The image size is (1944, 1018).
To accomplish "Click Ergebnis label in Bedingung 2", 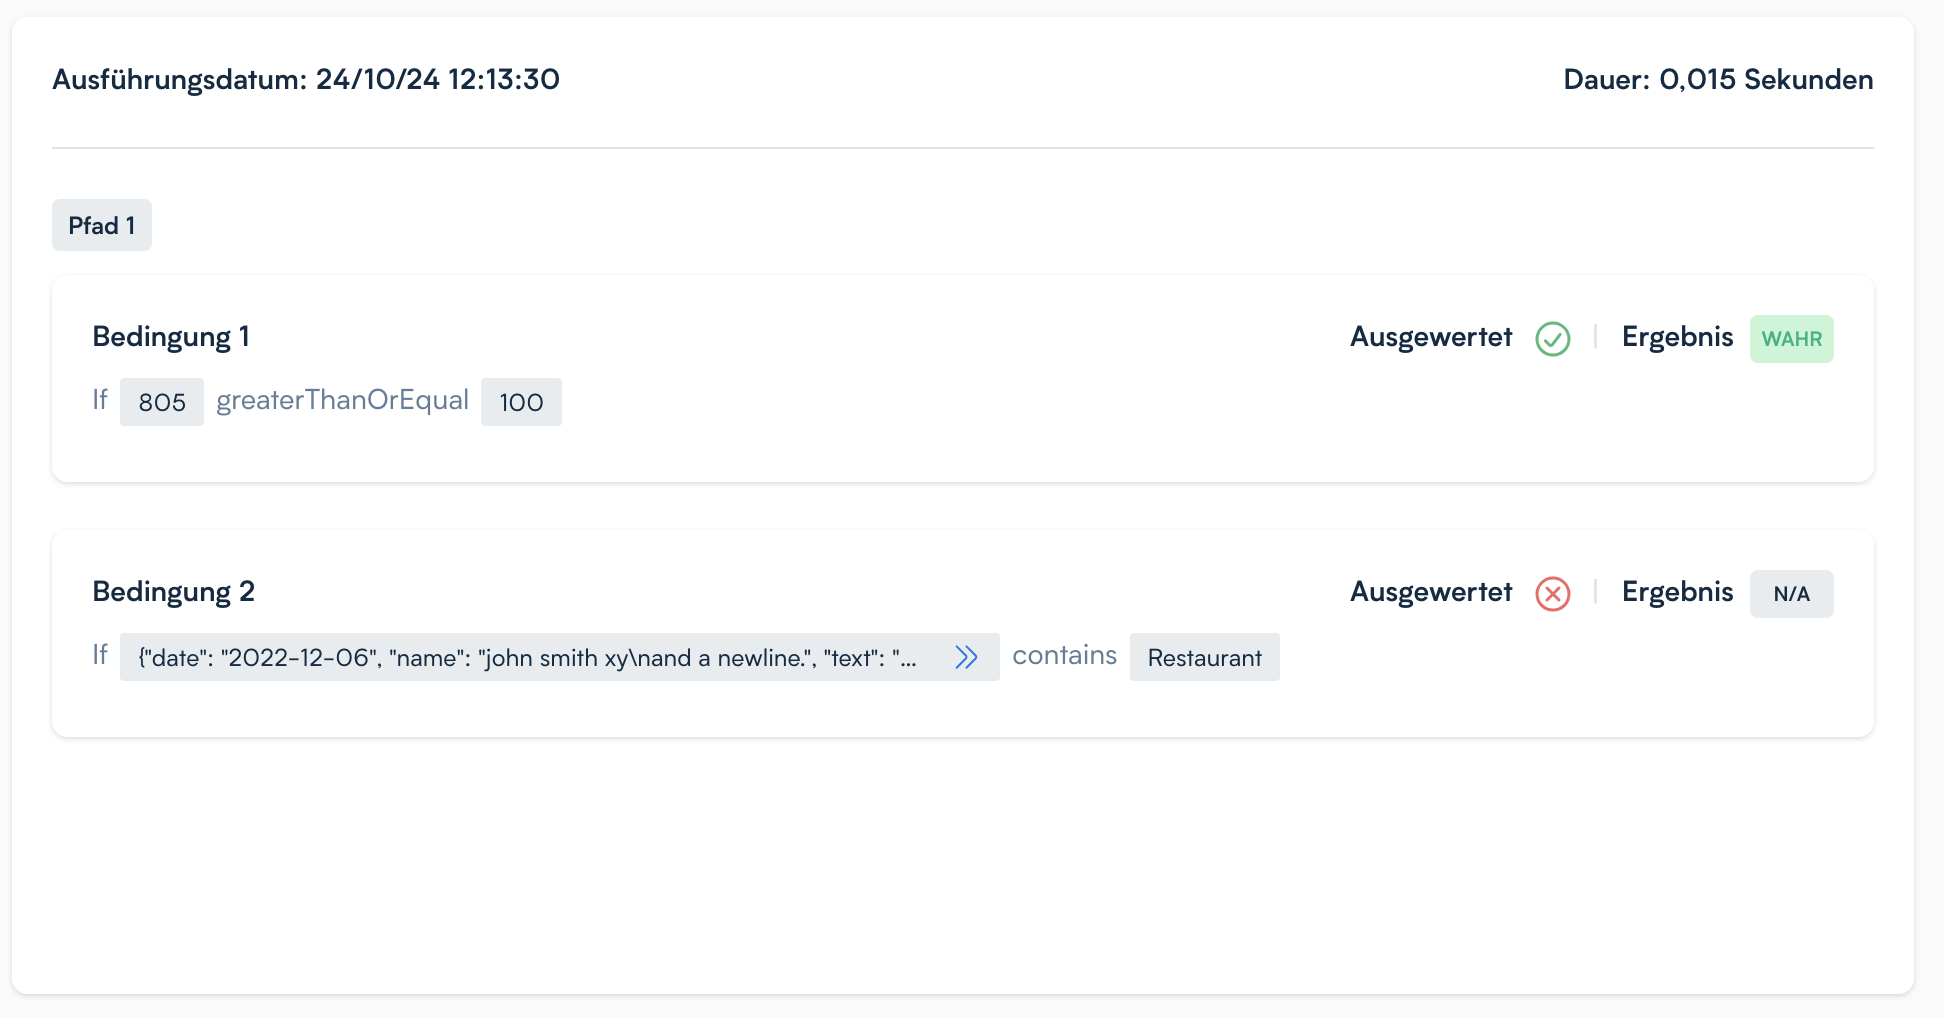I will tap(1677, 592).
